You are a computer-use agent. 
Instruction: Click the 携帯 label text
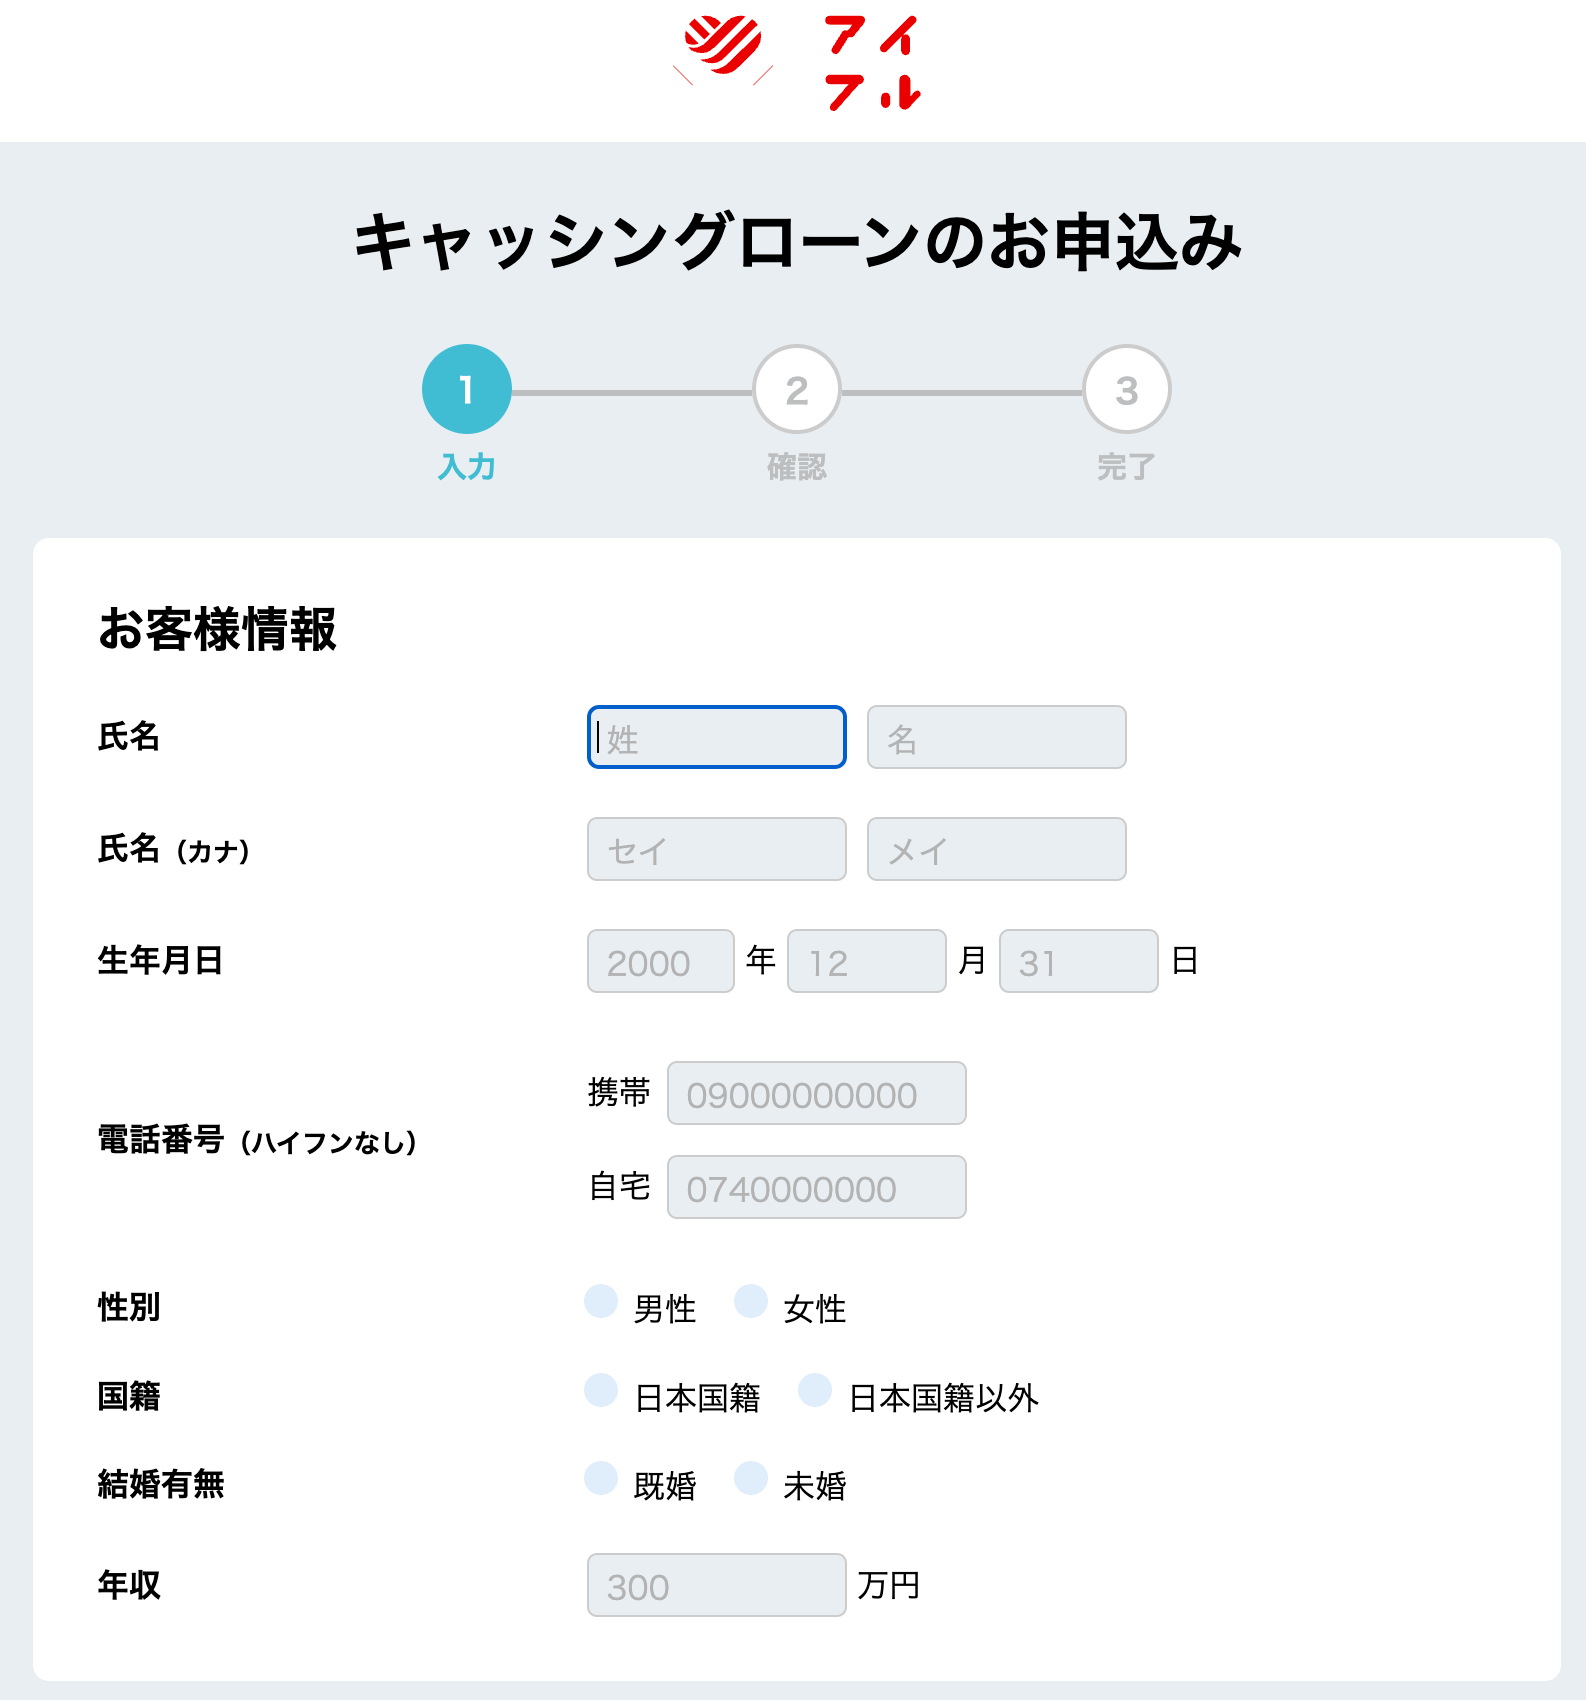click(x=619, y=1092)
